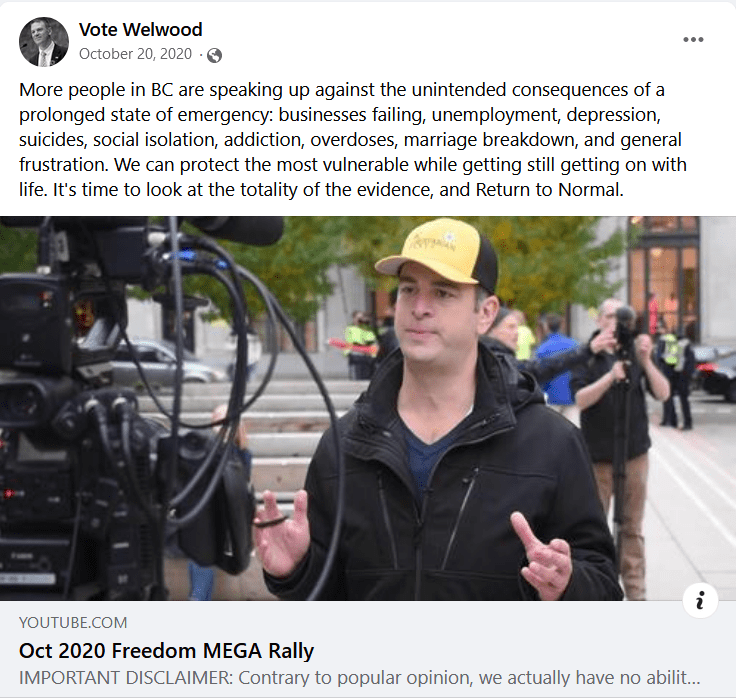Click the YOUTUBE.COM source label
This screenshot has height=699, width=736.
click(x=73, y=622)
